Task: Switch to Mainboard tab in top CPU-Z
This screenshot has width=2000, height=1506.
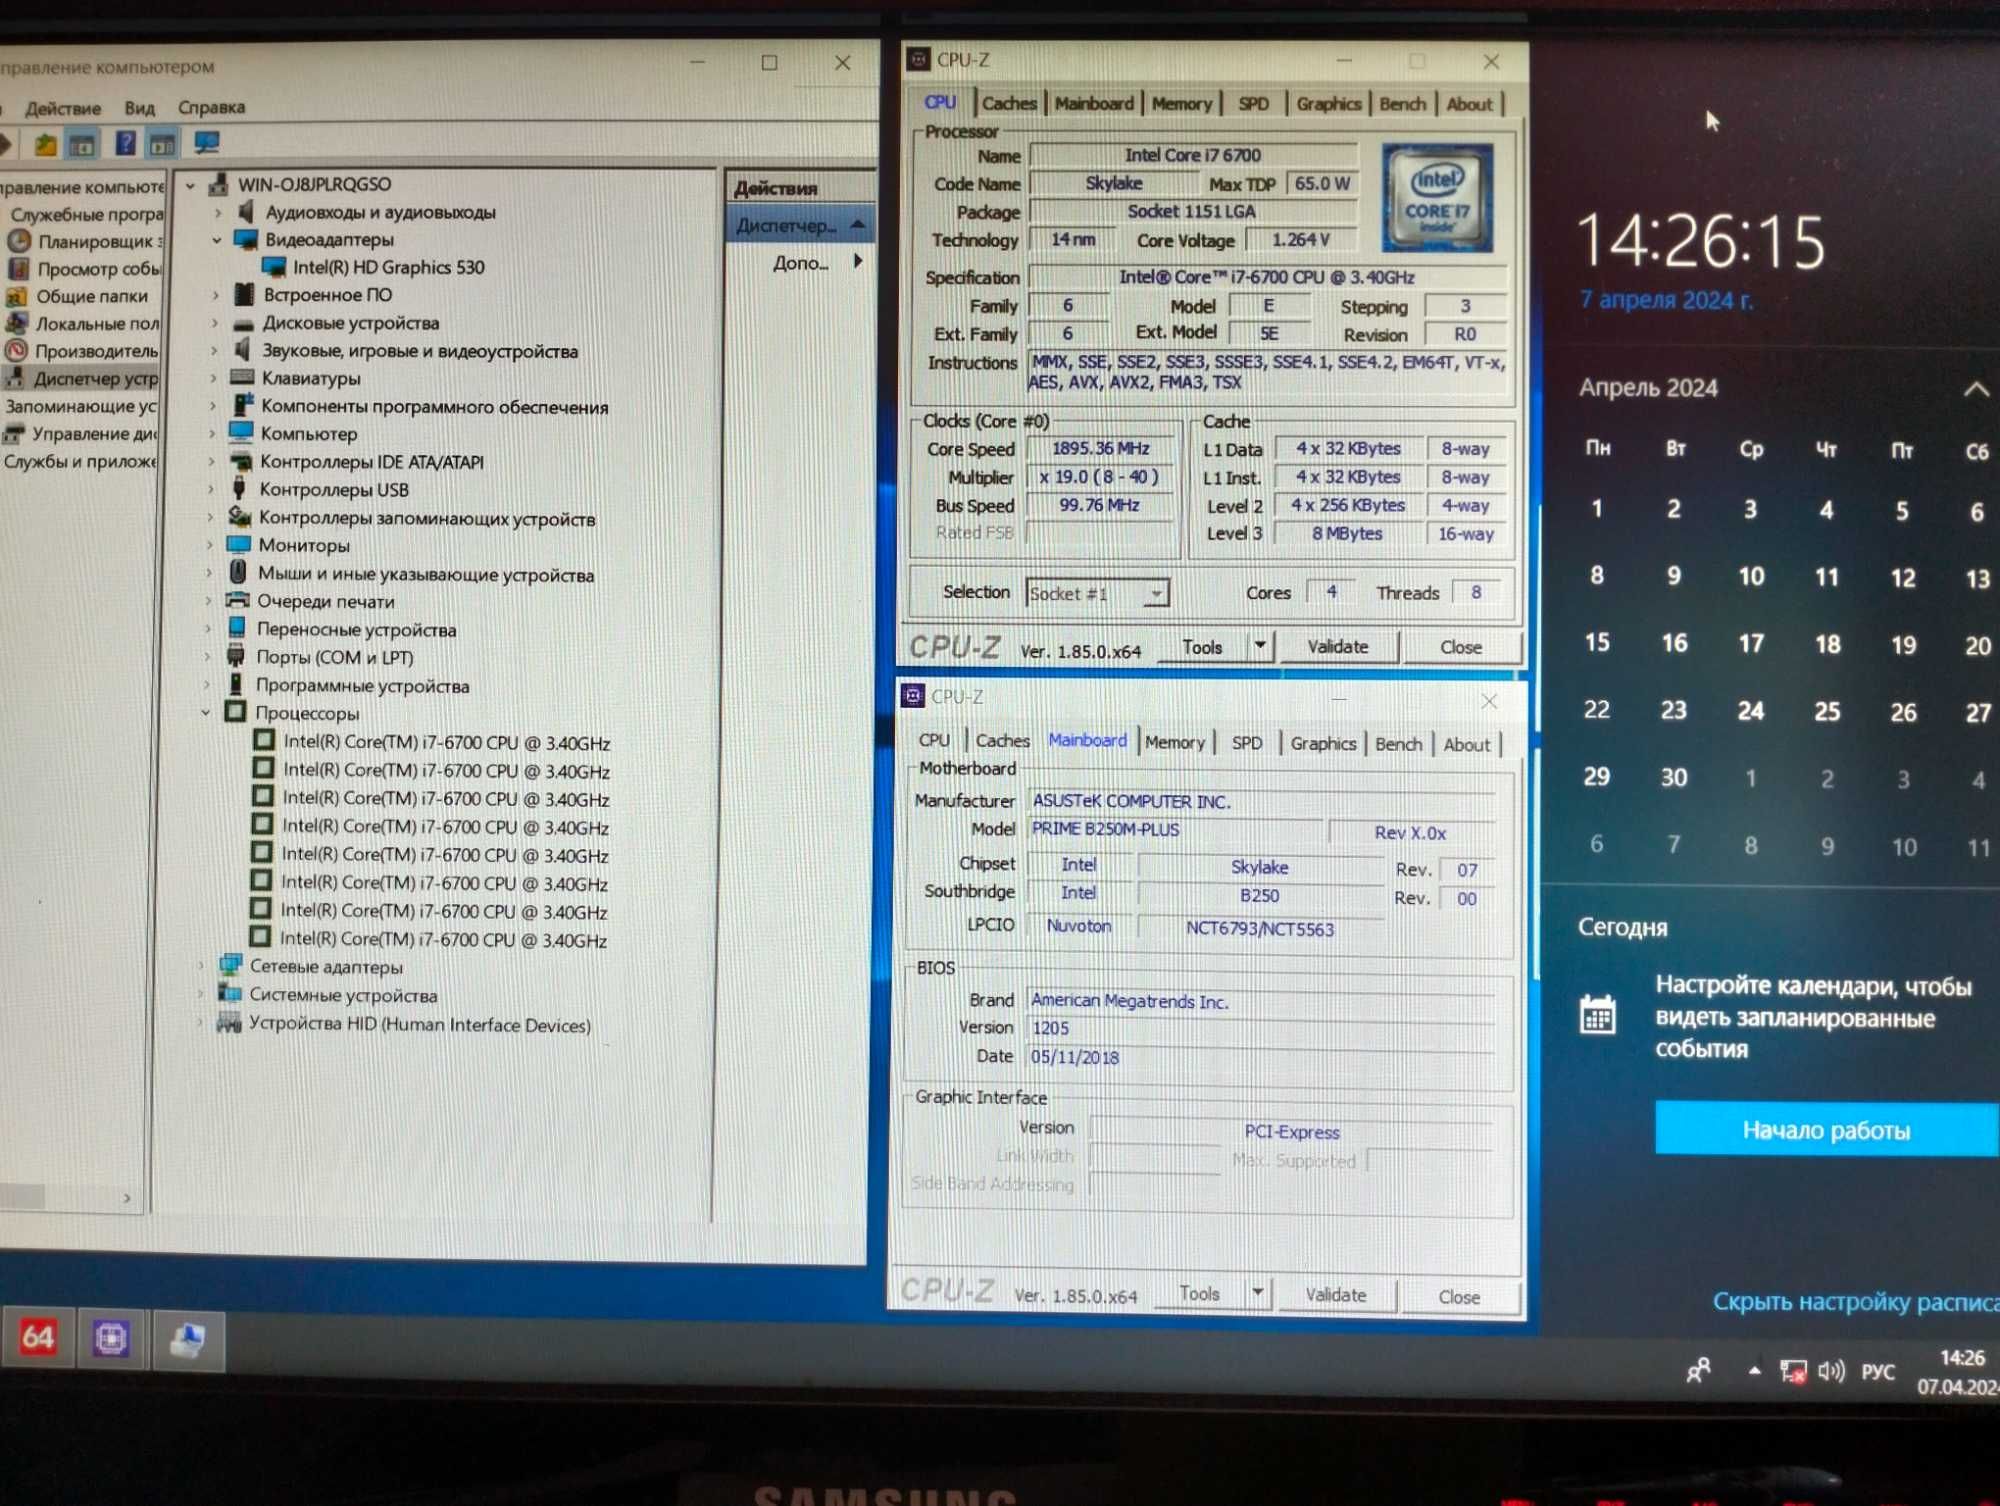Action: (1094, 103)
